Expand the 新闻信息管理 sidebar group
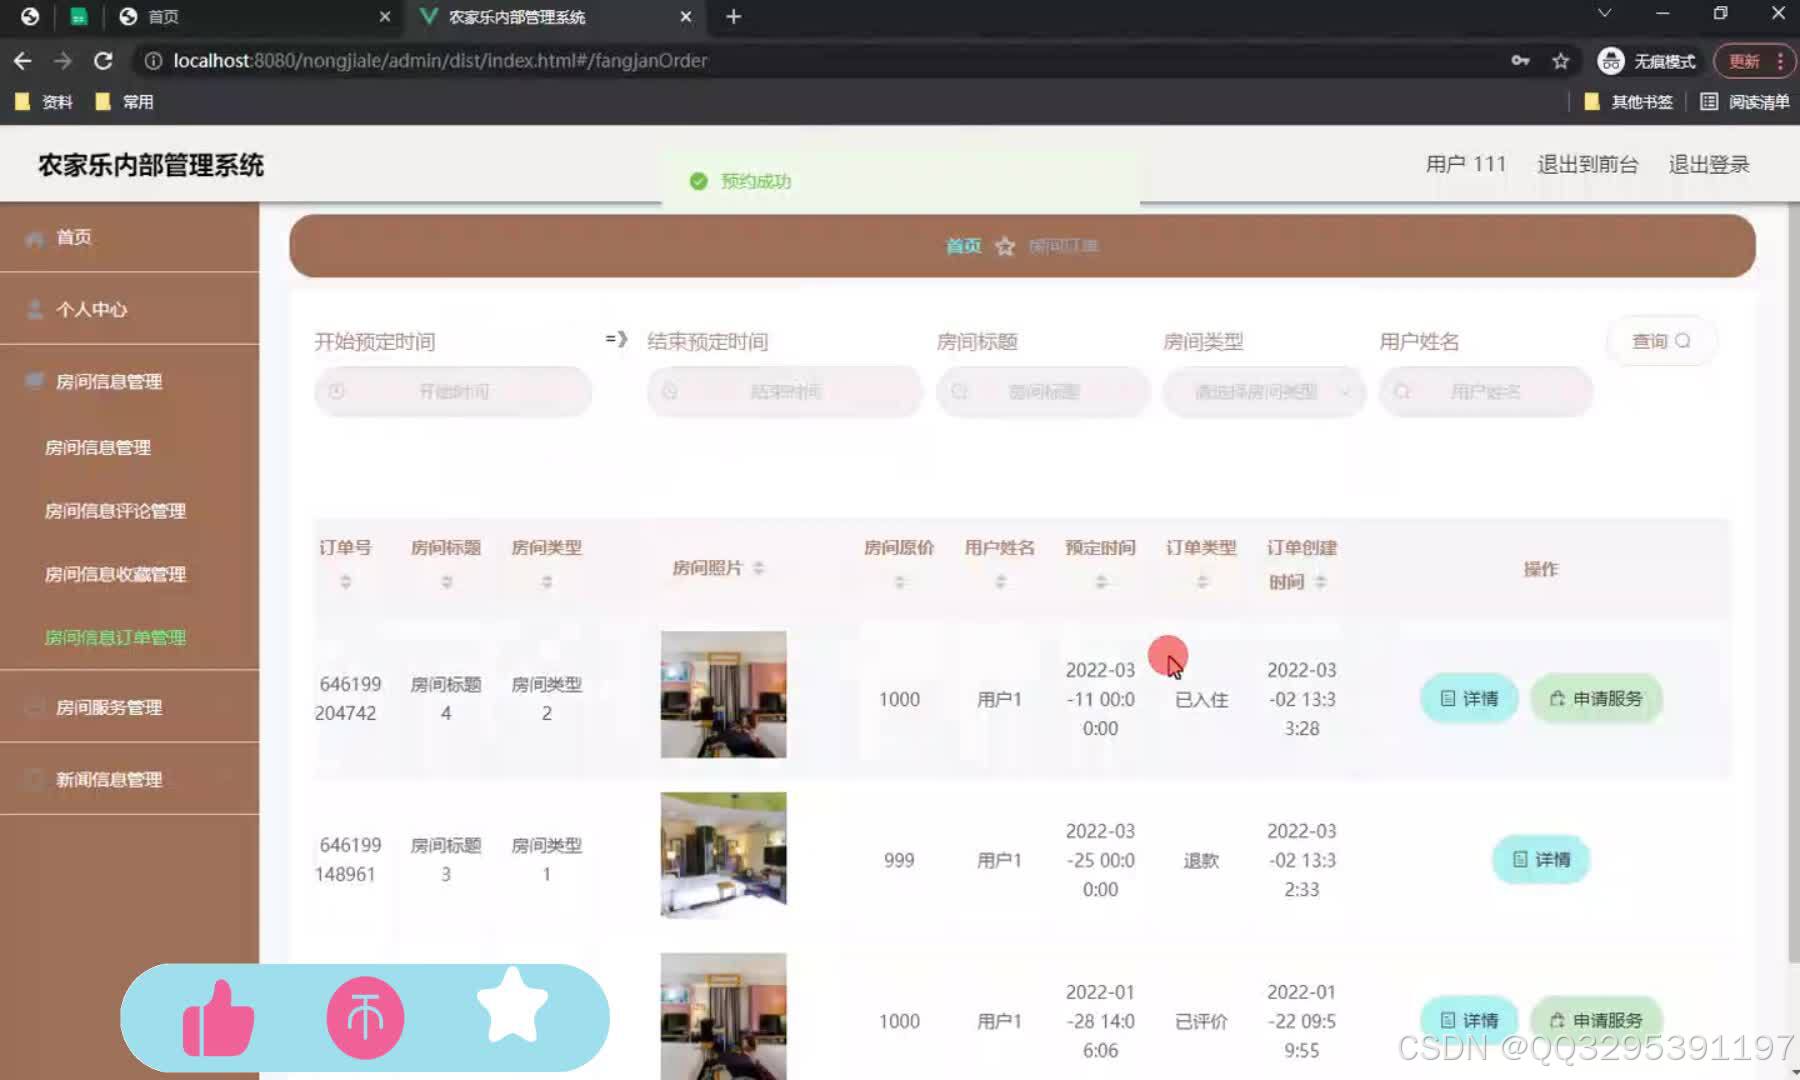 click(129, 779)
